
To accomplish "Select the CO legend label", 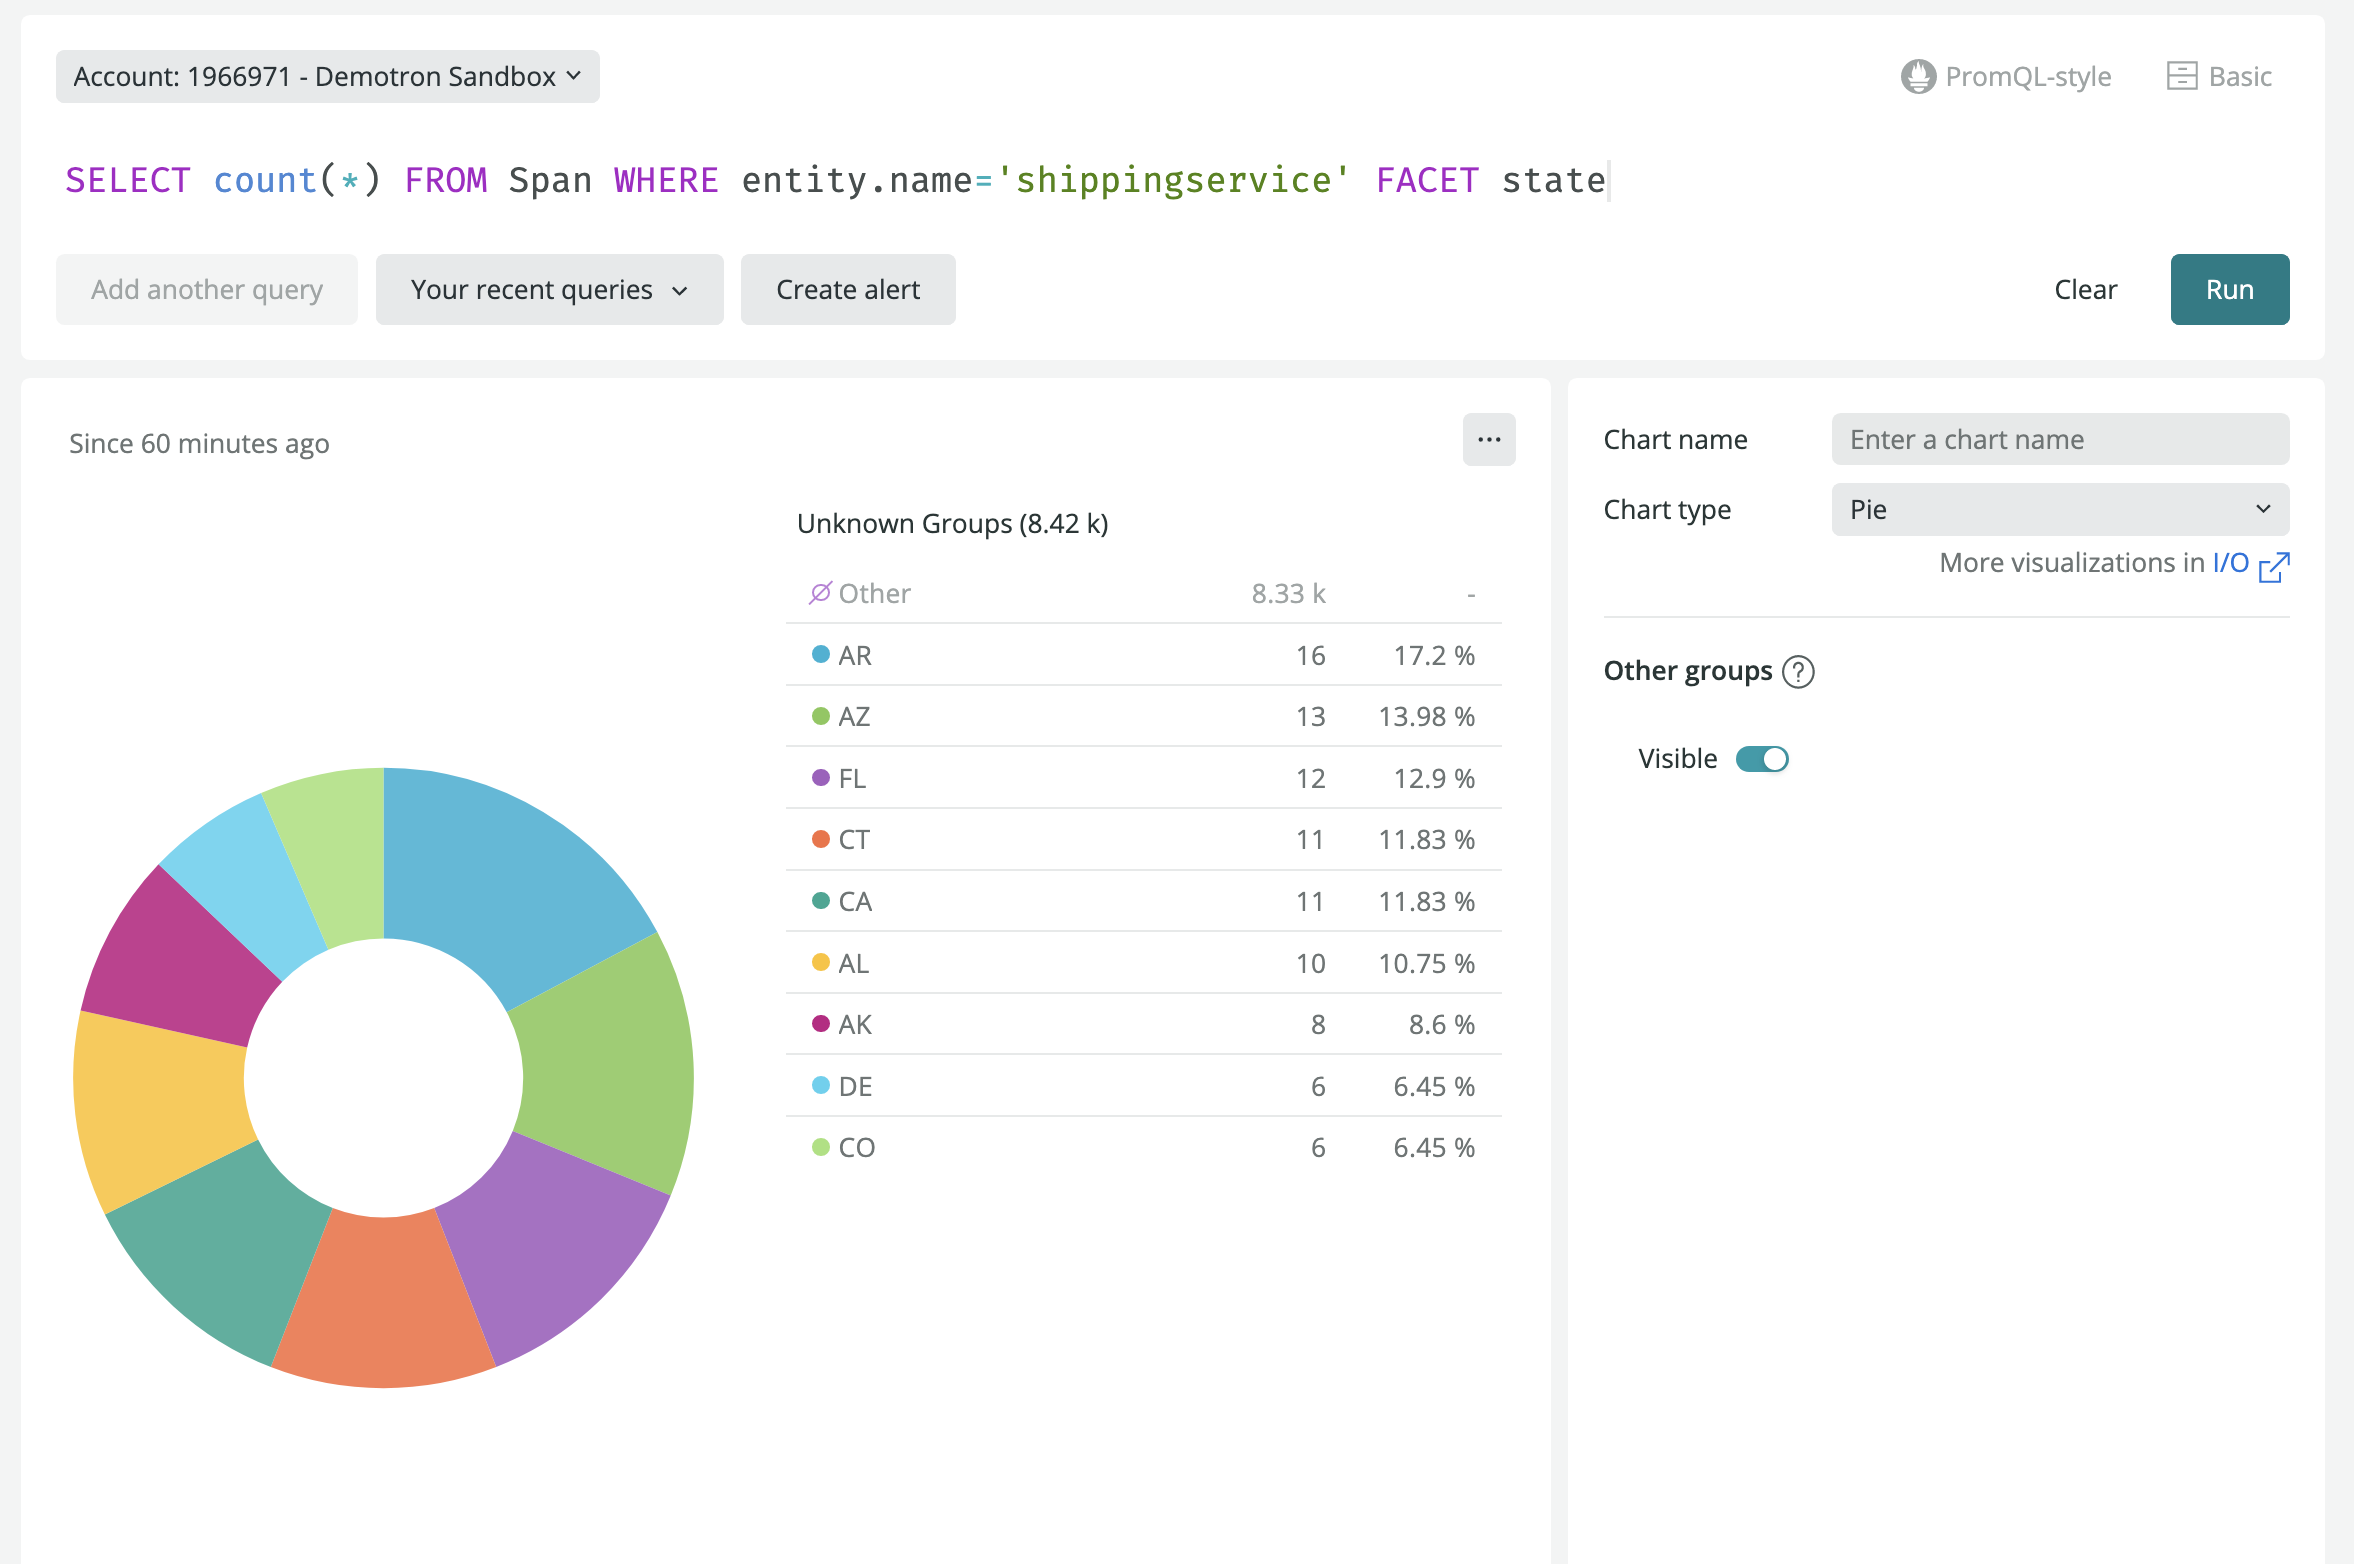I will 857,1147.
